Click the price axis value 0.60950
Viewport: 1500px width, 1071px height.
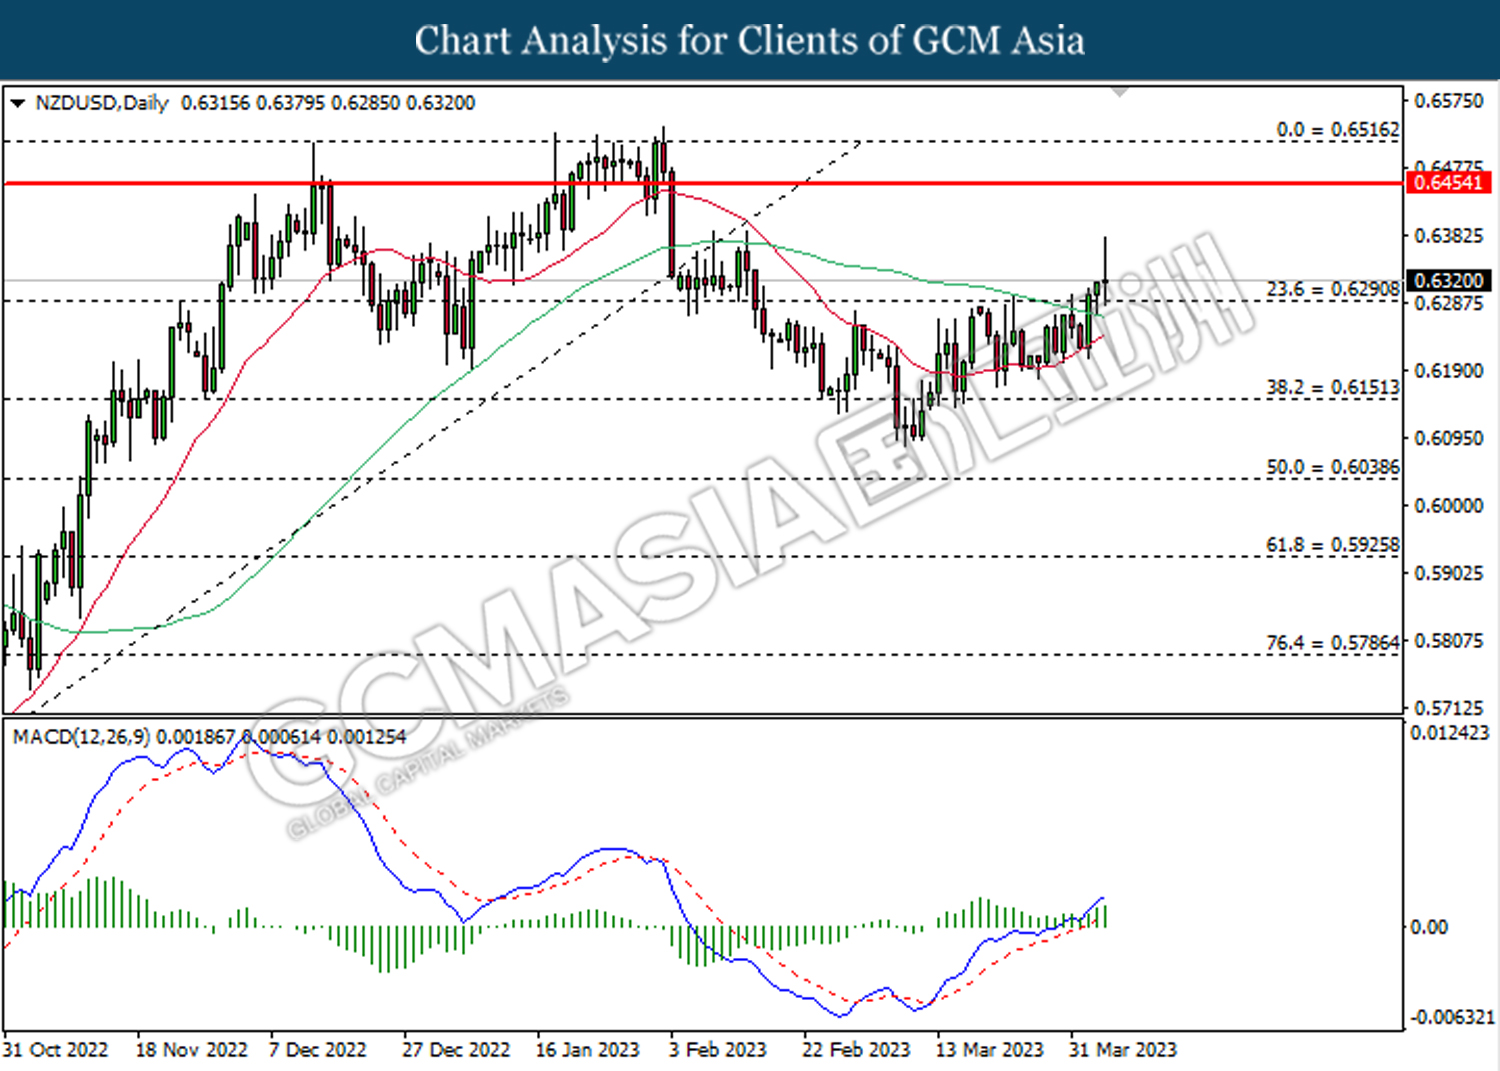point(1449,438)
